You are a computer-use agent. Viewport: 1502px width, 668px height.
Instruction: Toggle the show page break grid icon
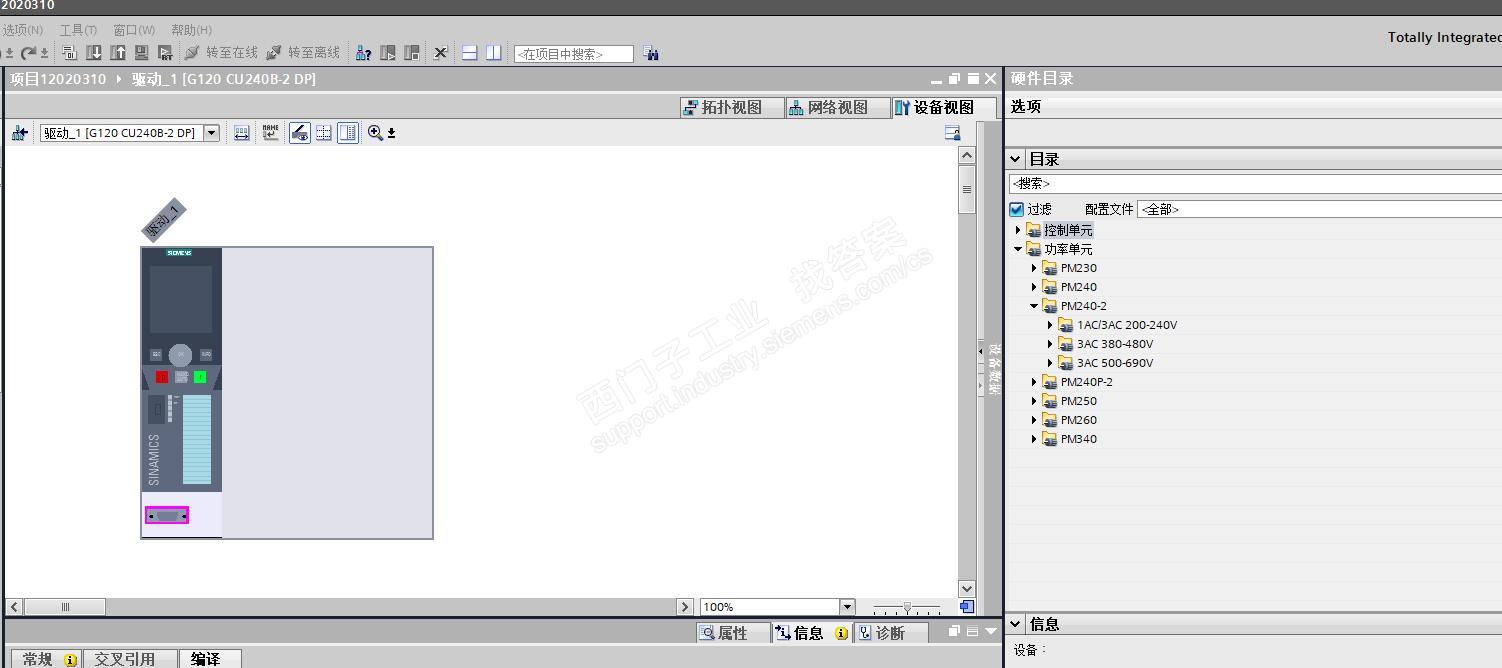[324, 132]
